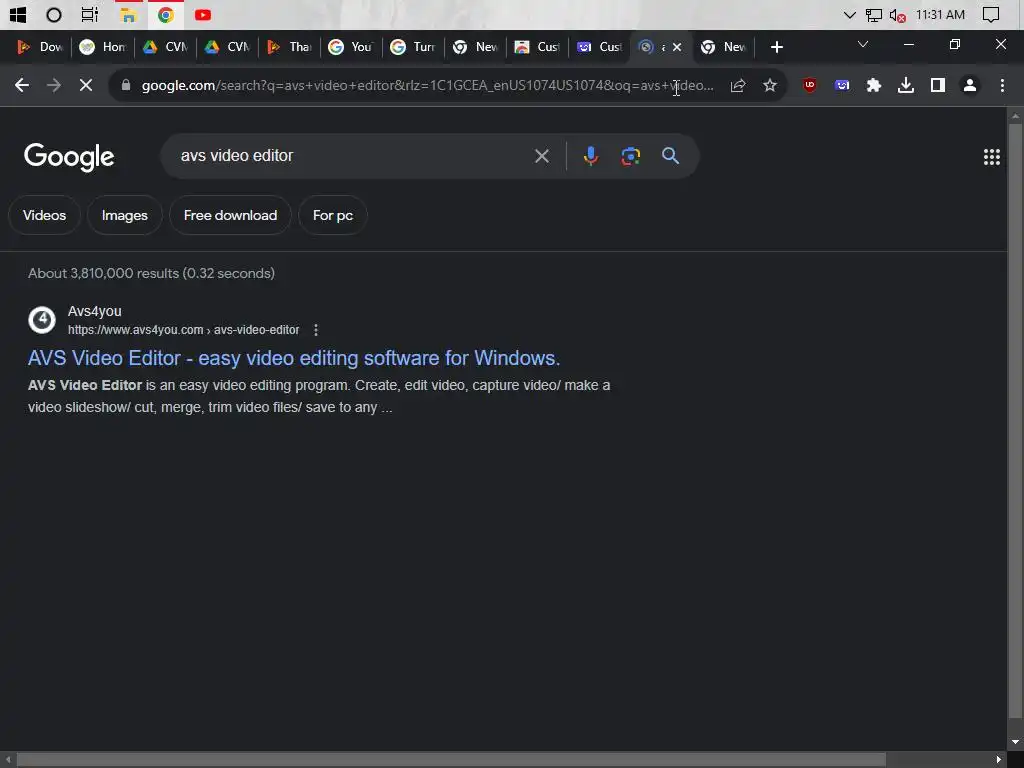Viewport: 1024px width, 768px height.
Task: Expand the tab search dropdown
Action: 863,44
